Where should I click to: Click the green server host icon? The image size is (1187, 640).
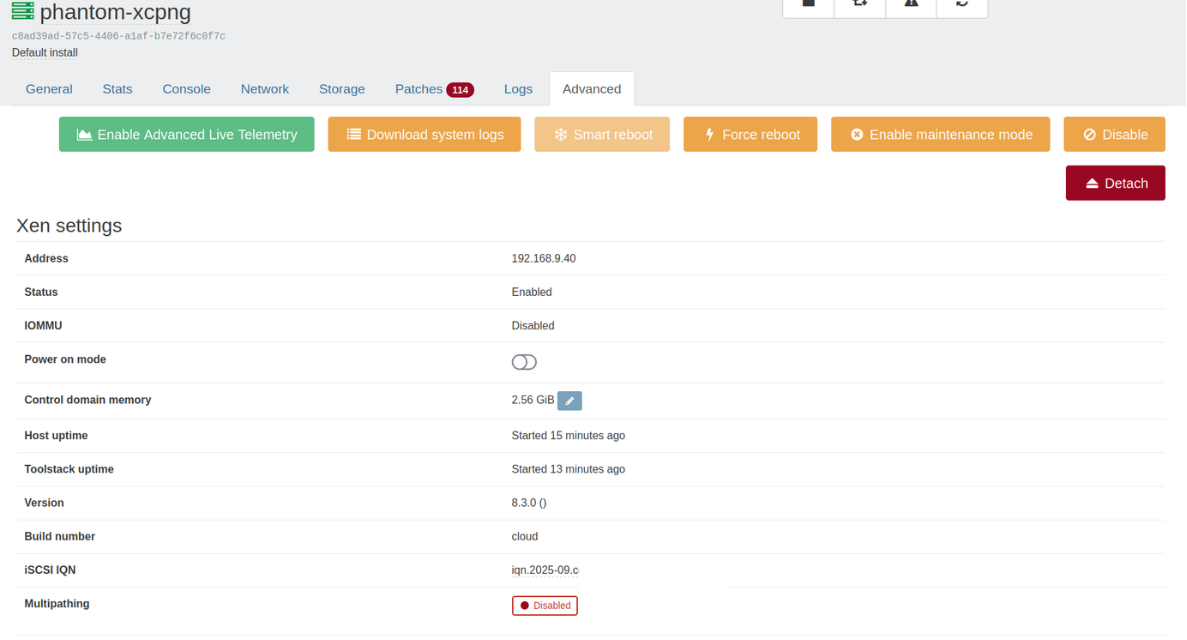[x=22, y=12]
